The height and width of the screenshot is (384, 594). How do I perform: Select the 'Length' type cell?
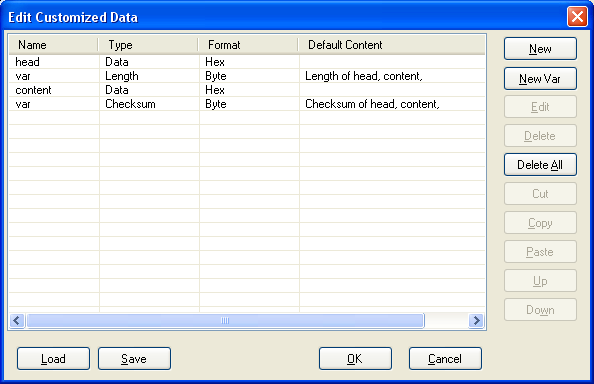click(x=122, y=76)
